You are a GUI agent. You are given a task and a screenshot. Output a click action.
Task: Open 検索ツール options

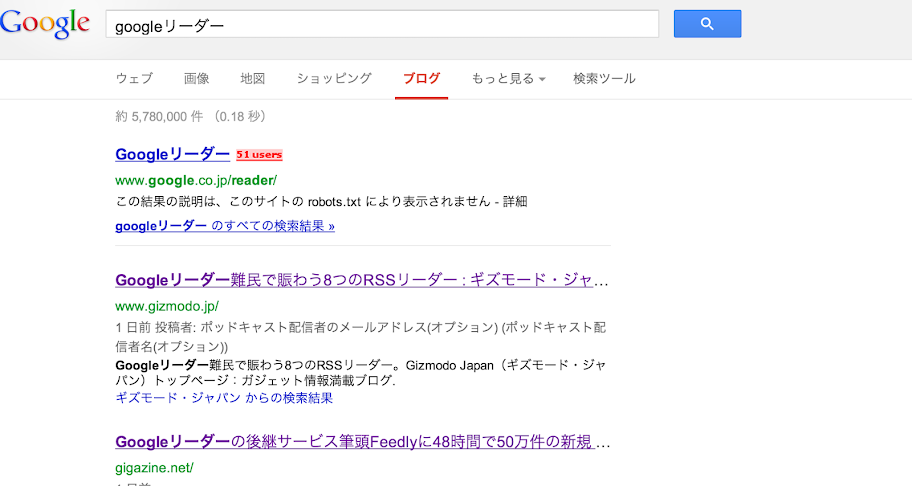tap(604, 78)
